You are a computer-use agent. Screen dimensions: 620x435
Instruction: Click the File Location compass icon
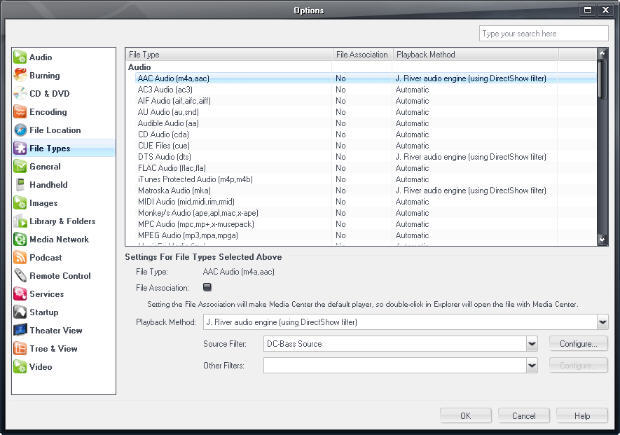pos(20,130)
